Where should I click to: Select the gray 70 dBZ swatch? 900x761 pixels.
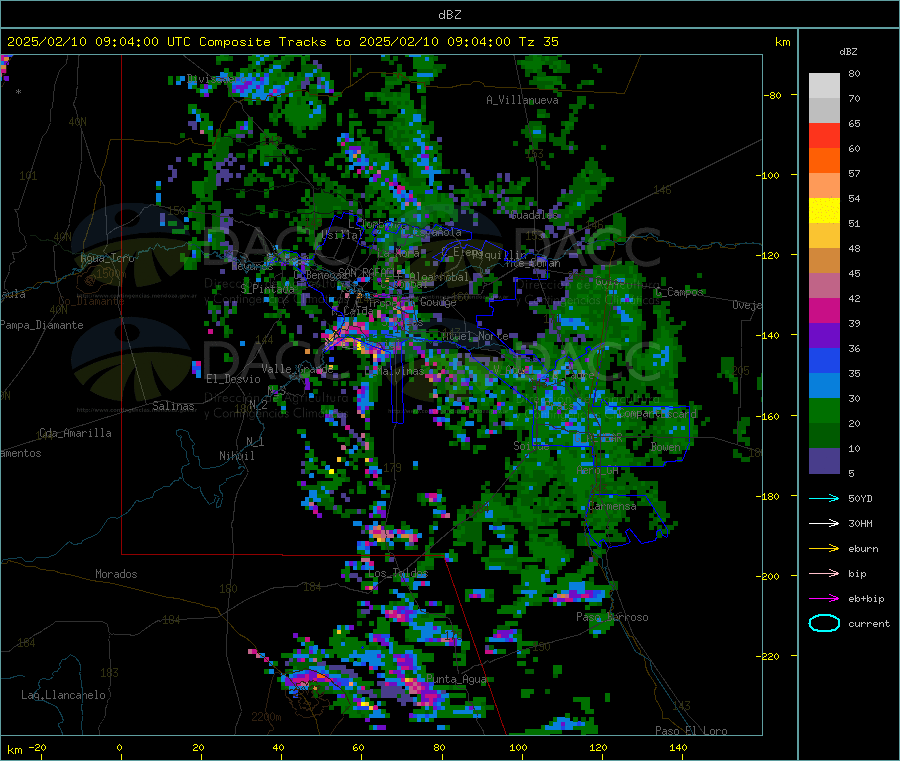tap(824, 111)
